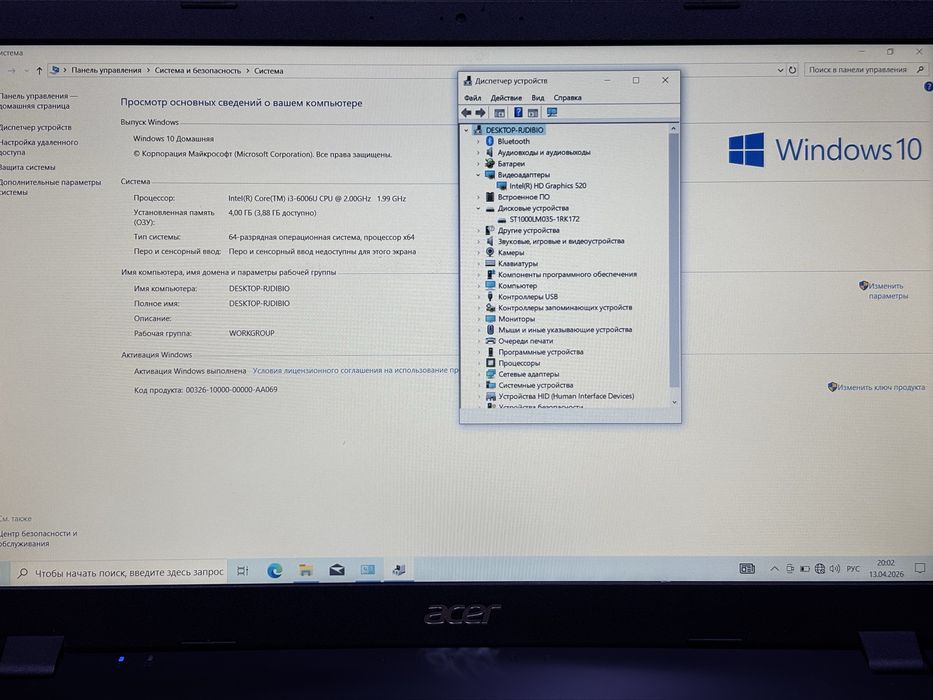Select the Bluetooth device category icon
Screen dimensions: 933x700
(490, 141)
